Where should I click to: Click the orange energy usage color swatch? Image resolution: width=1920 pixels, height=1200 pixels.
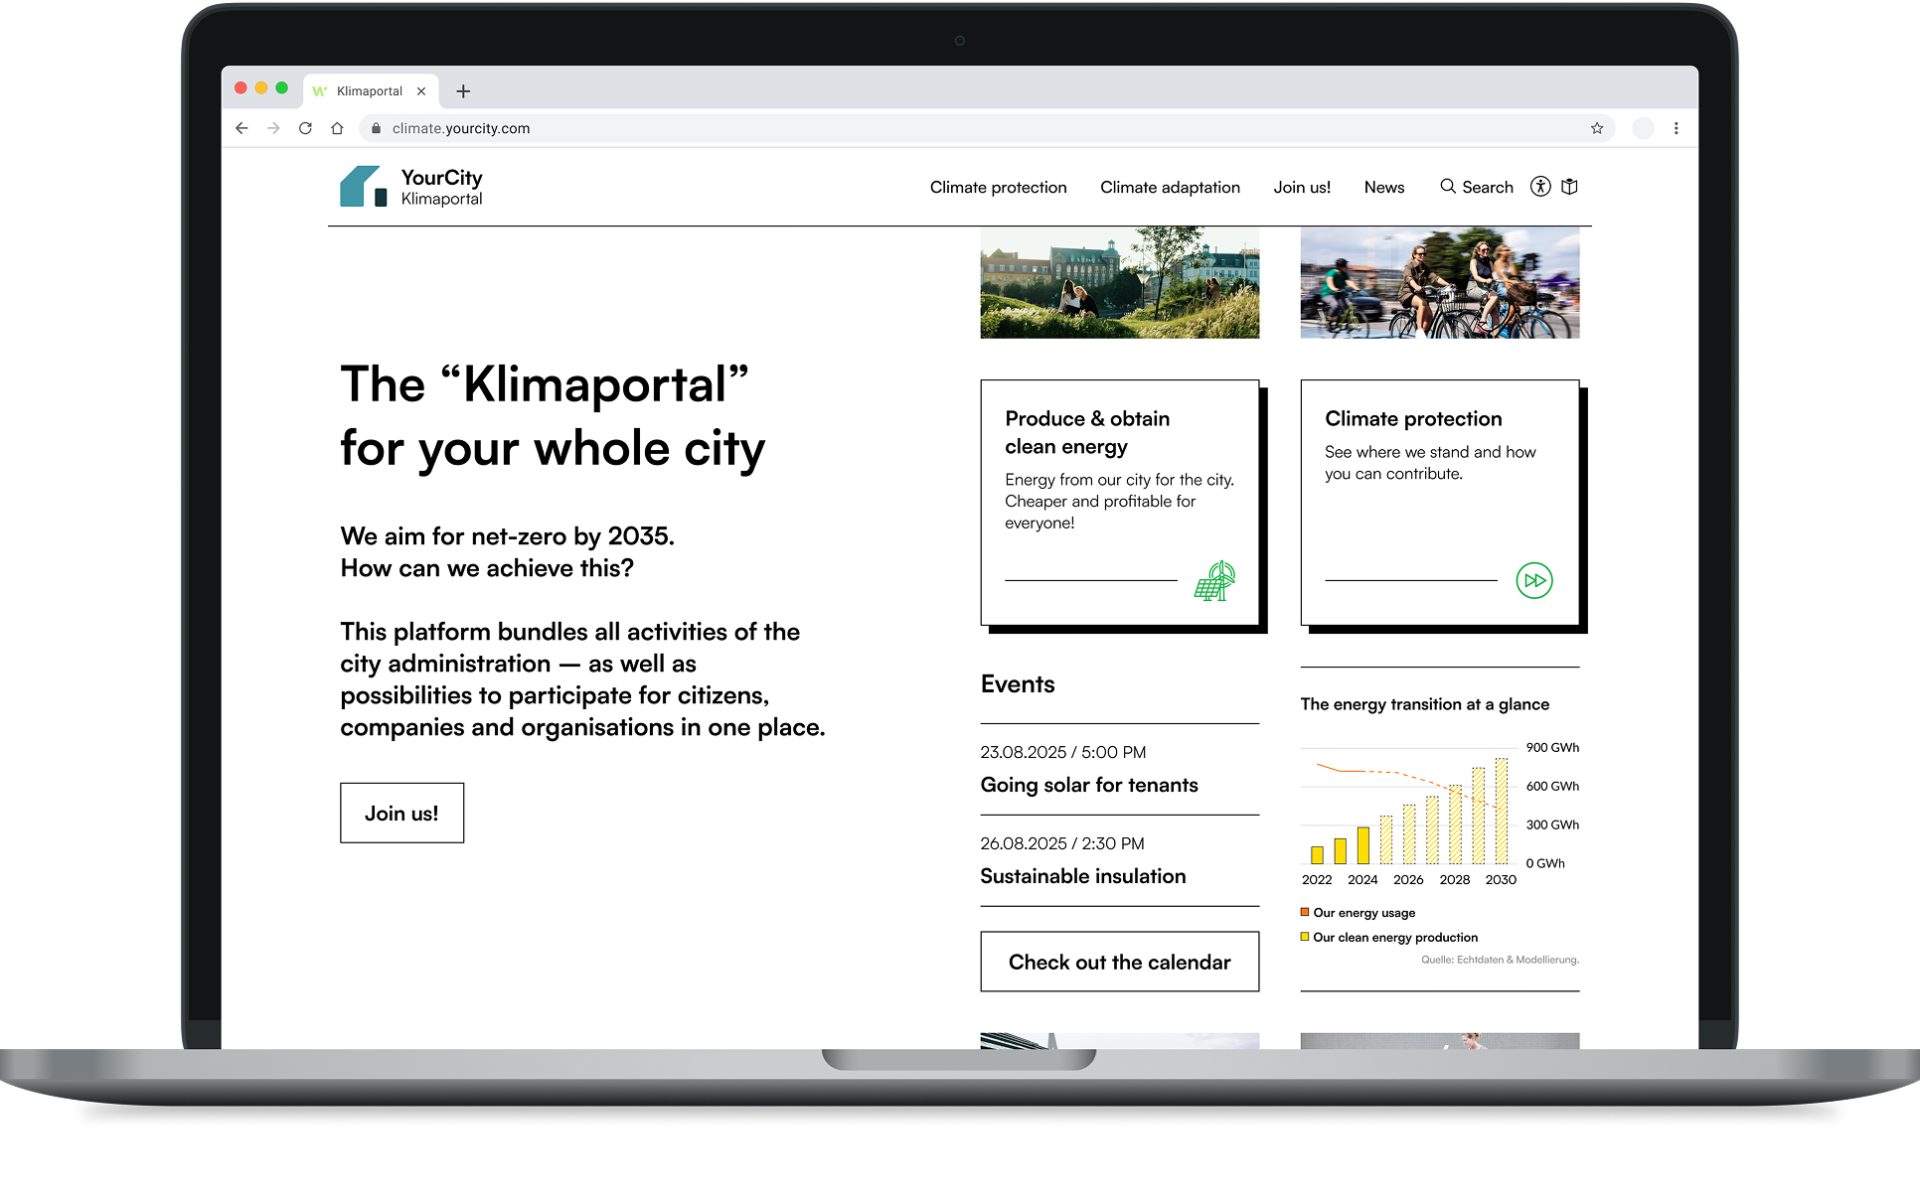(x=1304, y=911)
